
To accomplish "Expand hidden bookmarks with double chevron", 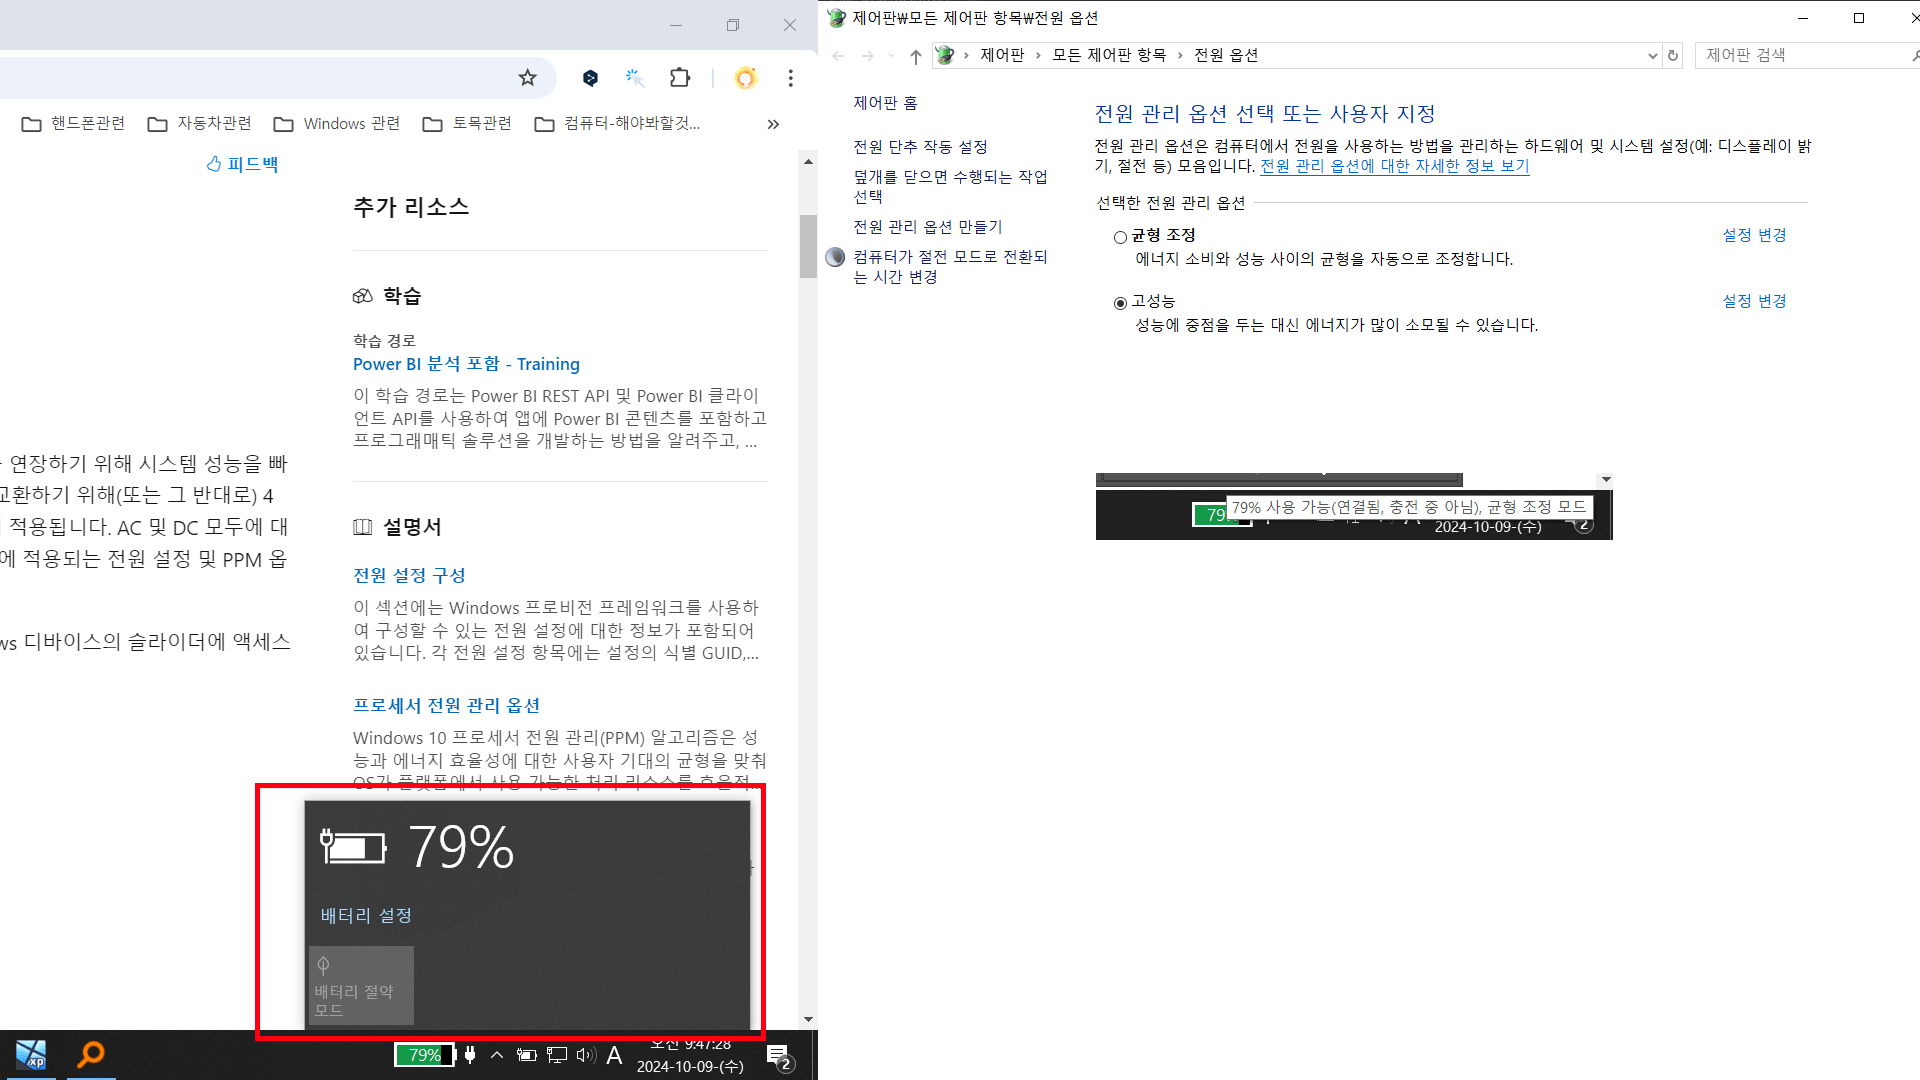I will 773,124.
